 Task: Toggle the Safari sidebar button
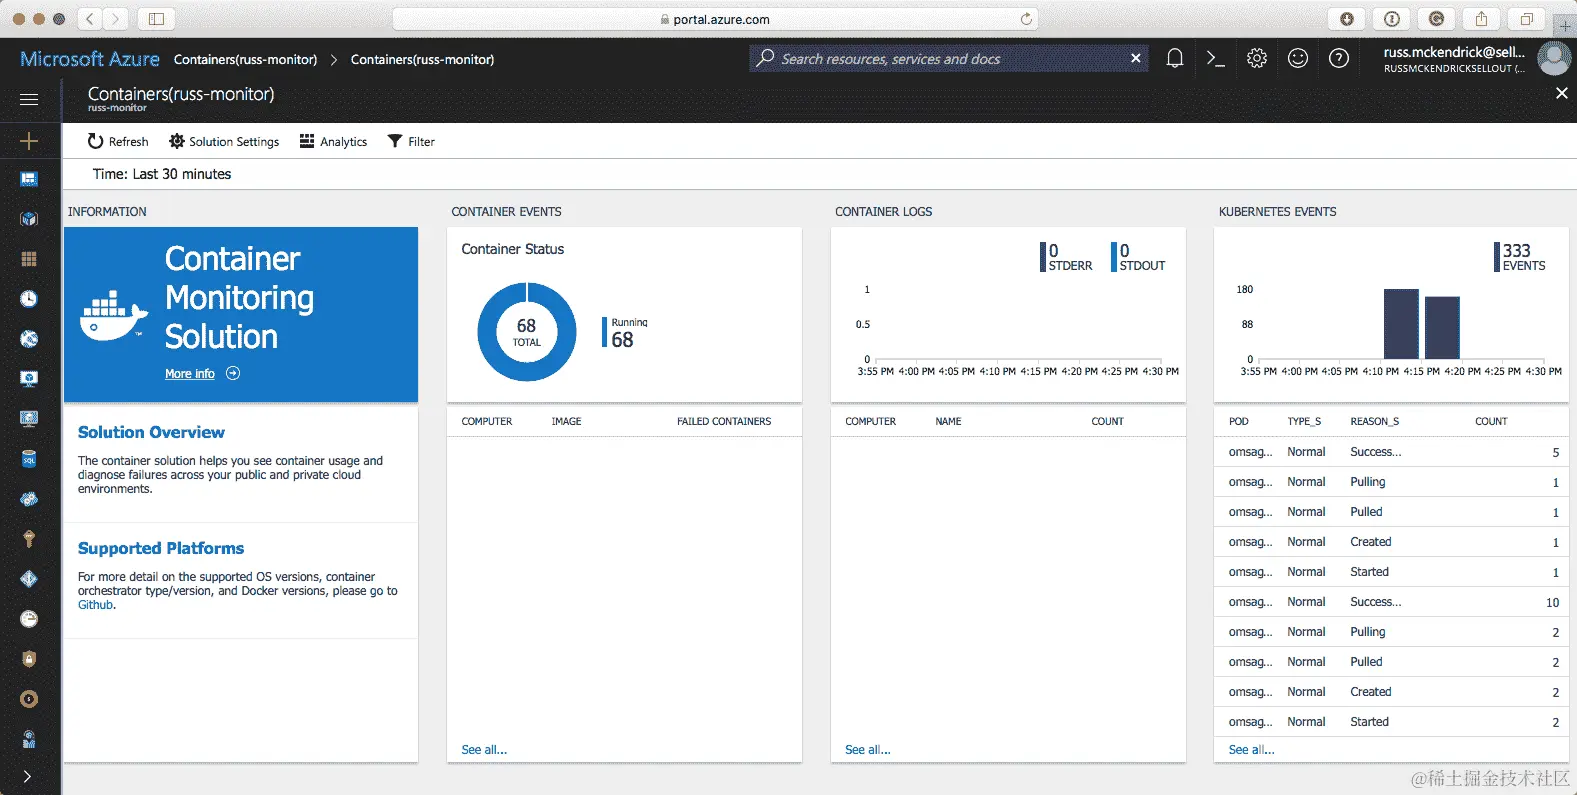[156, 19]
